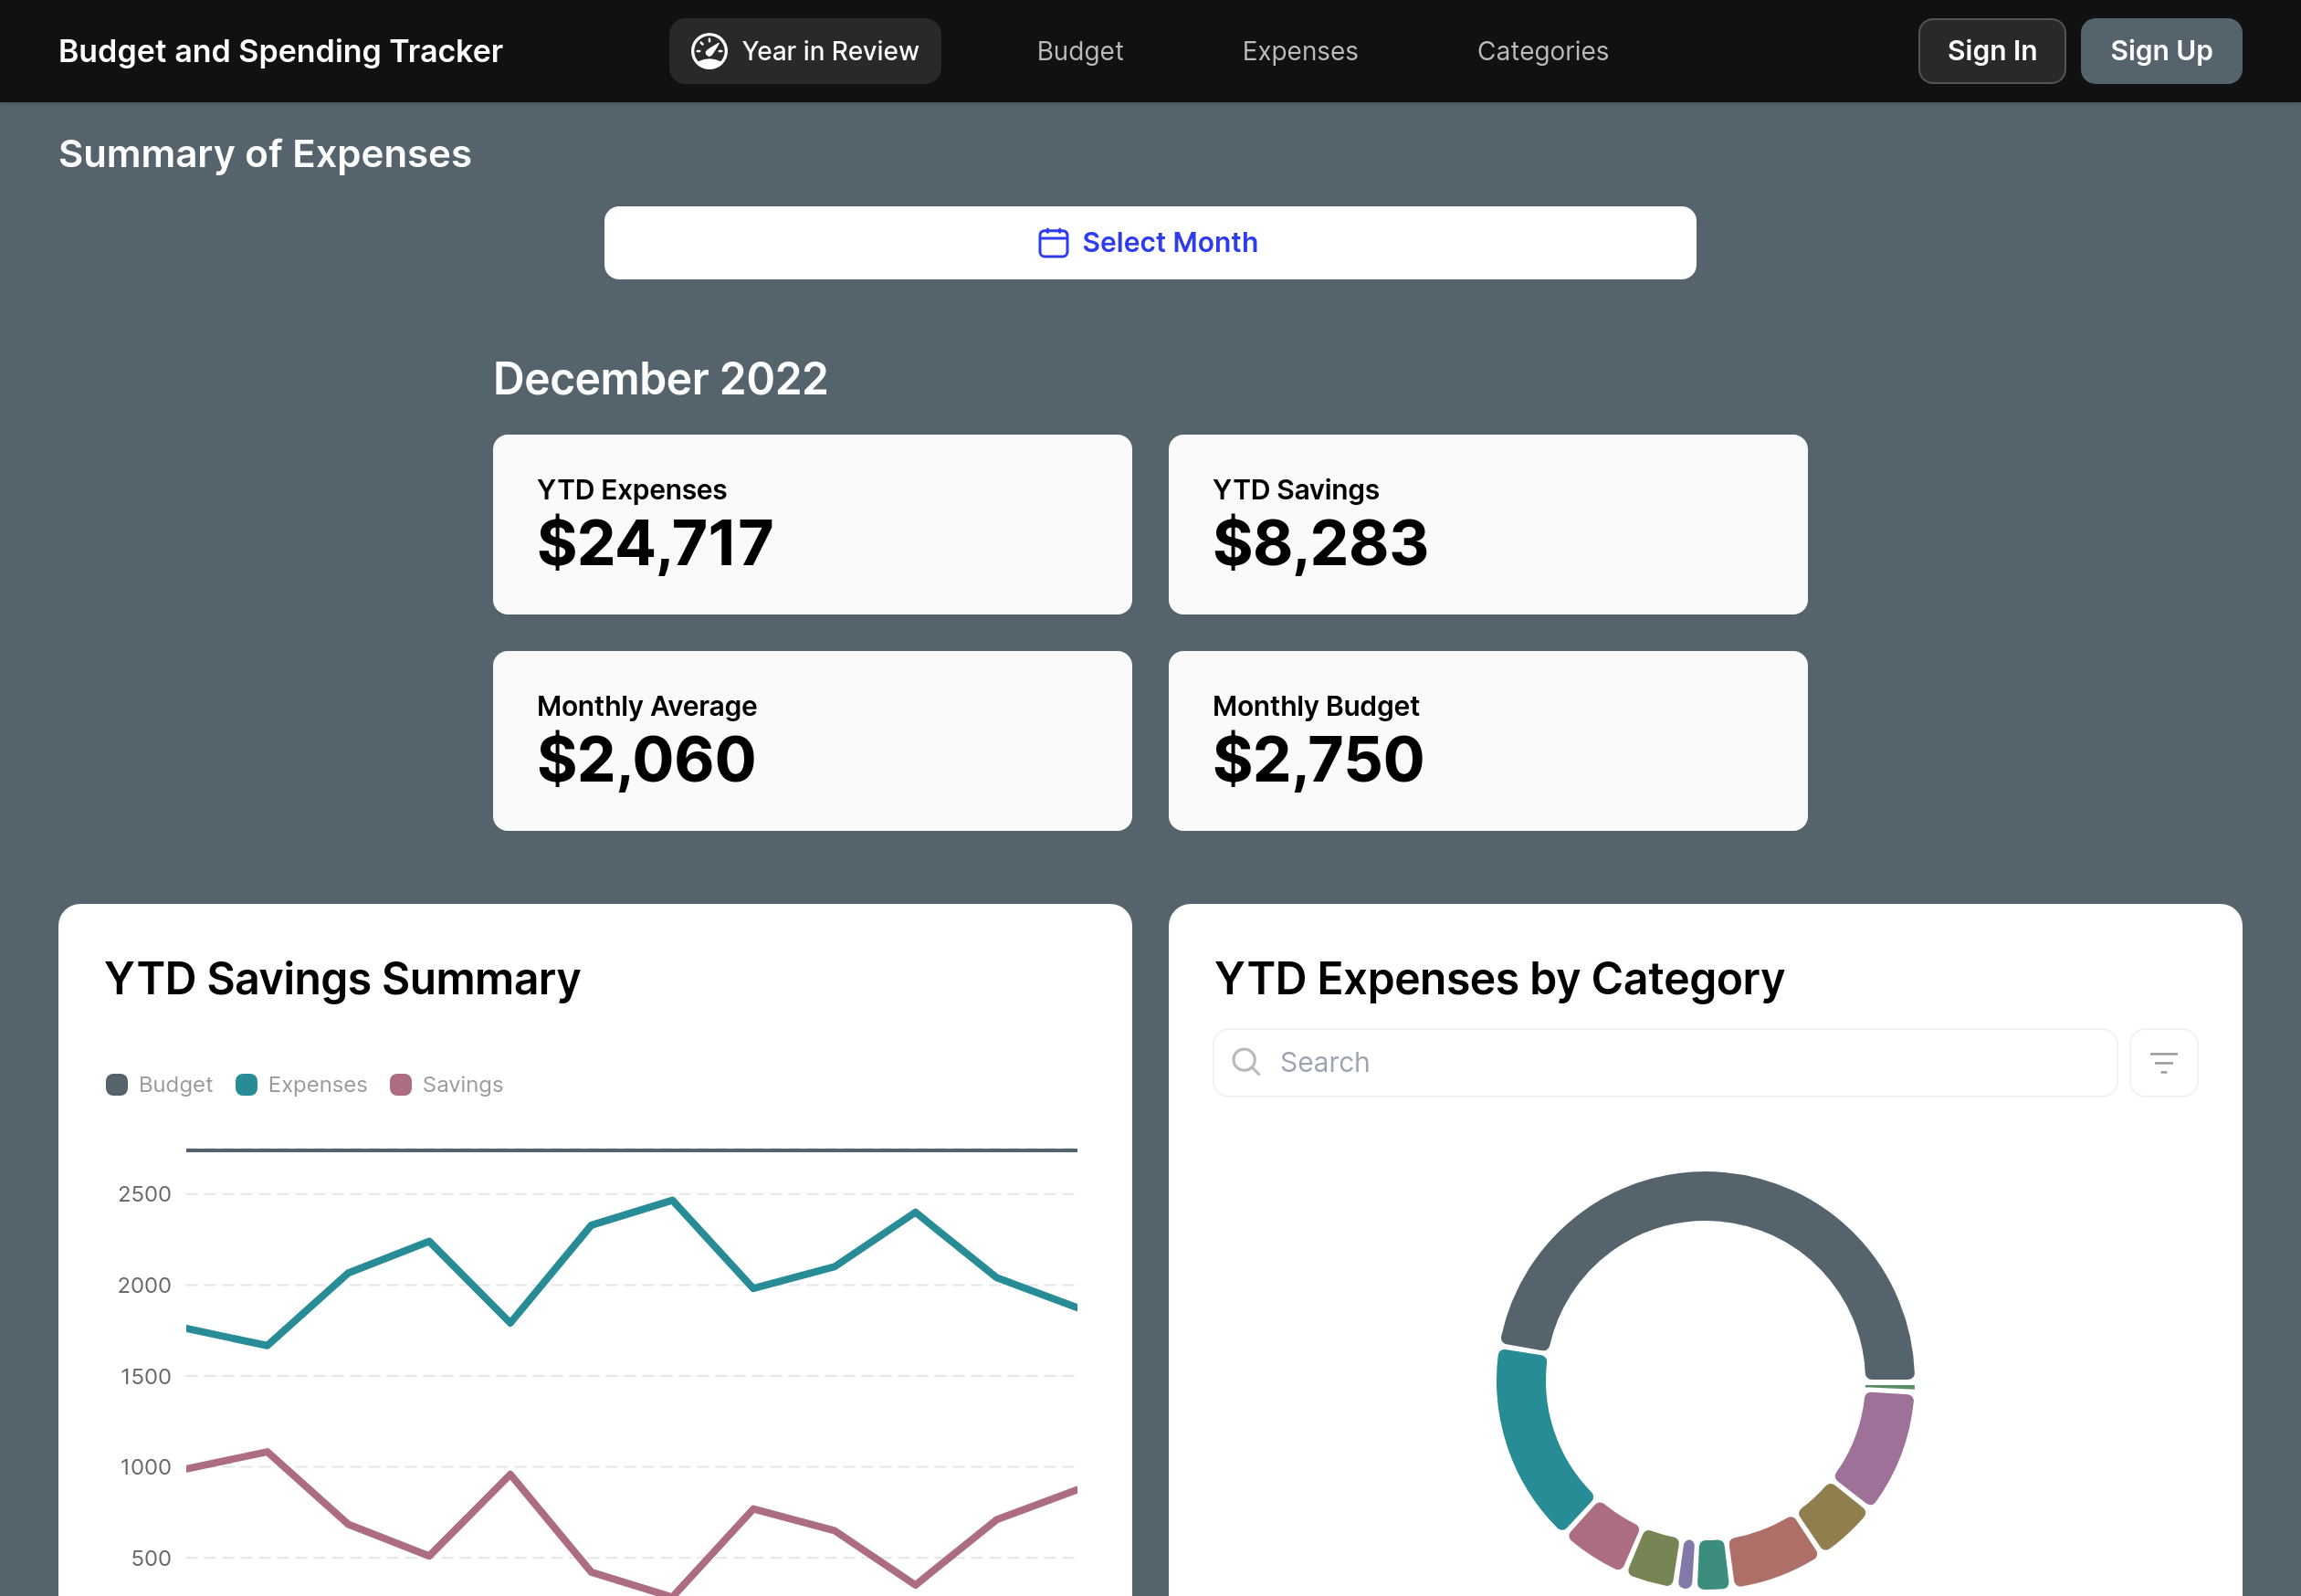Toggle Expenses series in chart legend

302,1085
